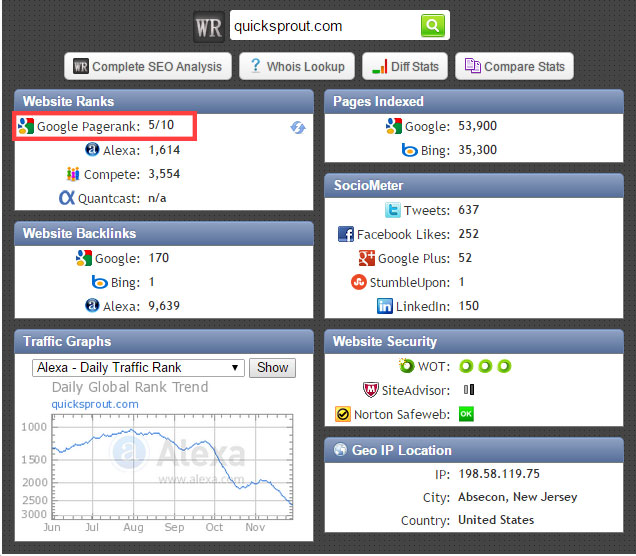This screenshot has height=556, width=636.
Task: Click the Pages Indexed panel header
Action: [x=474, y=101]
